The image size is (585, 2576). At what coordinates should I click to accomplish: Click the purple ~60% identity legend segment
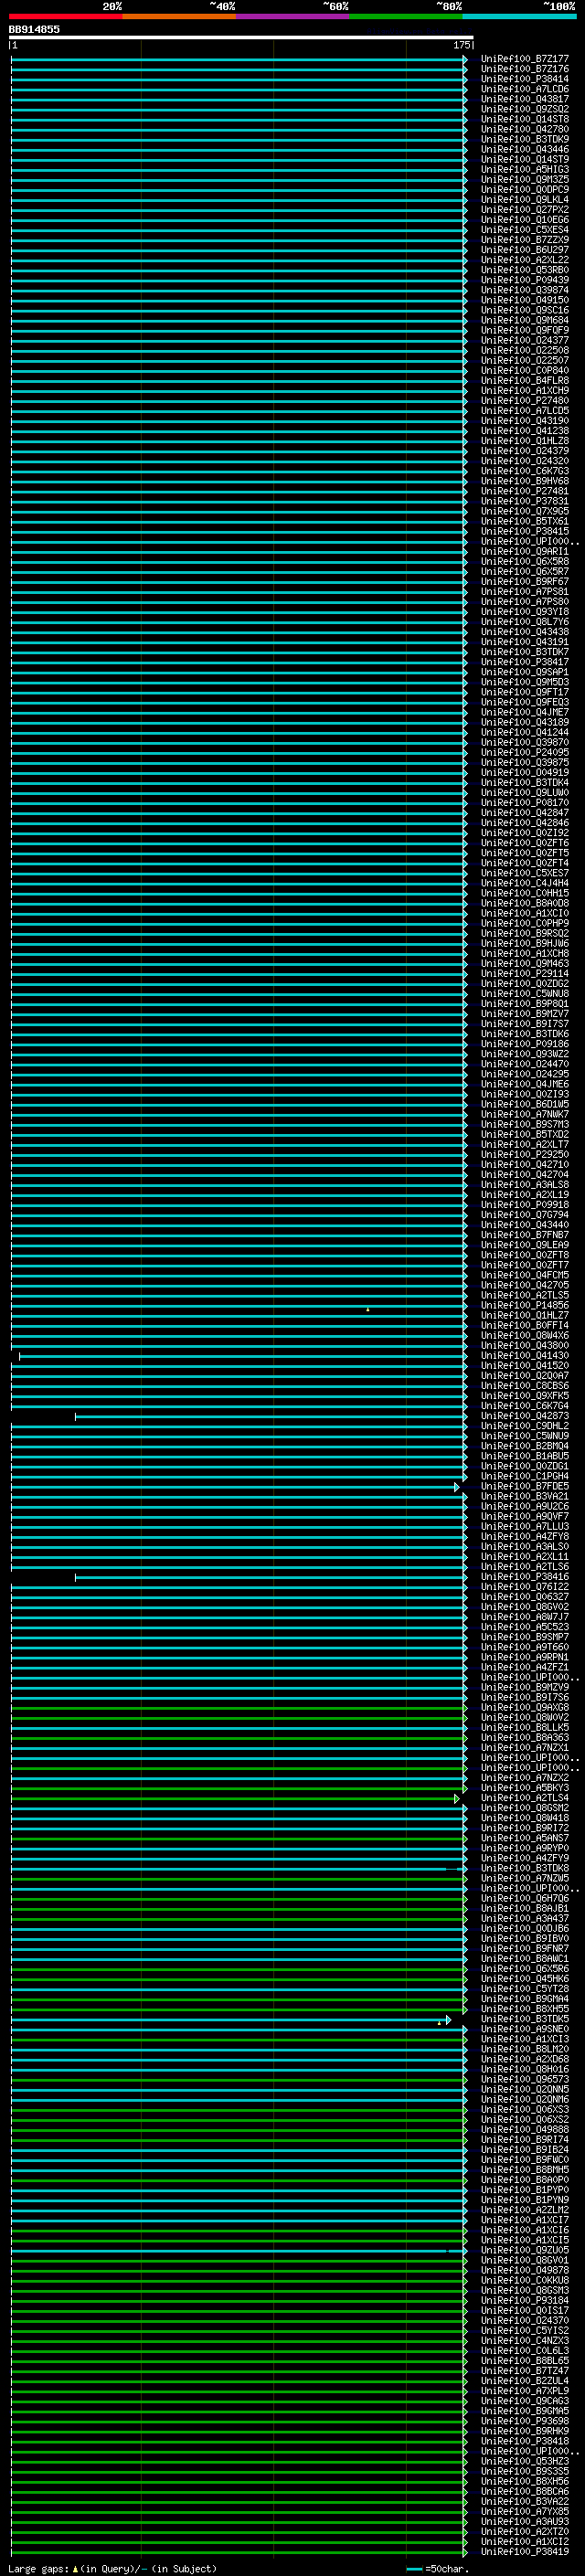pos(293,17)
